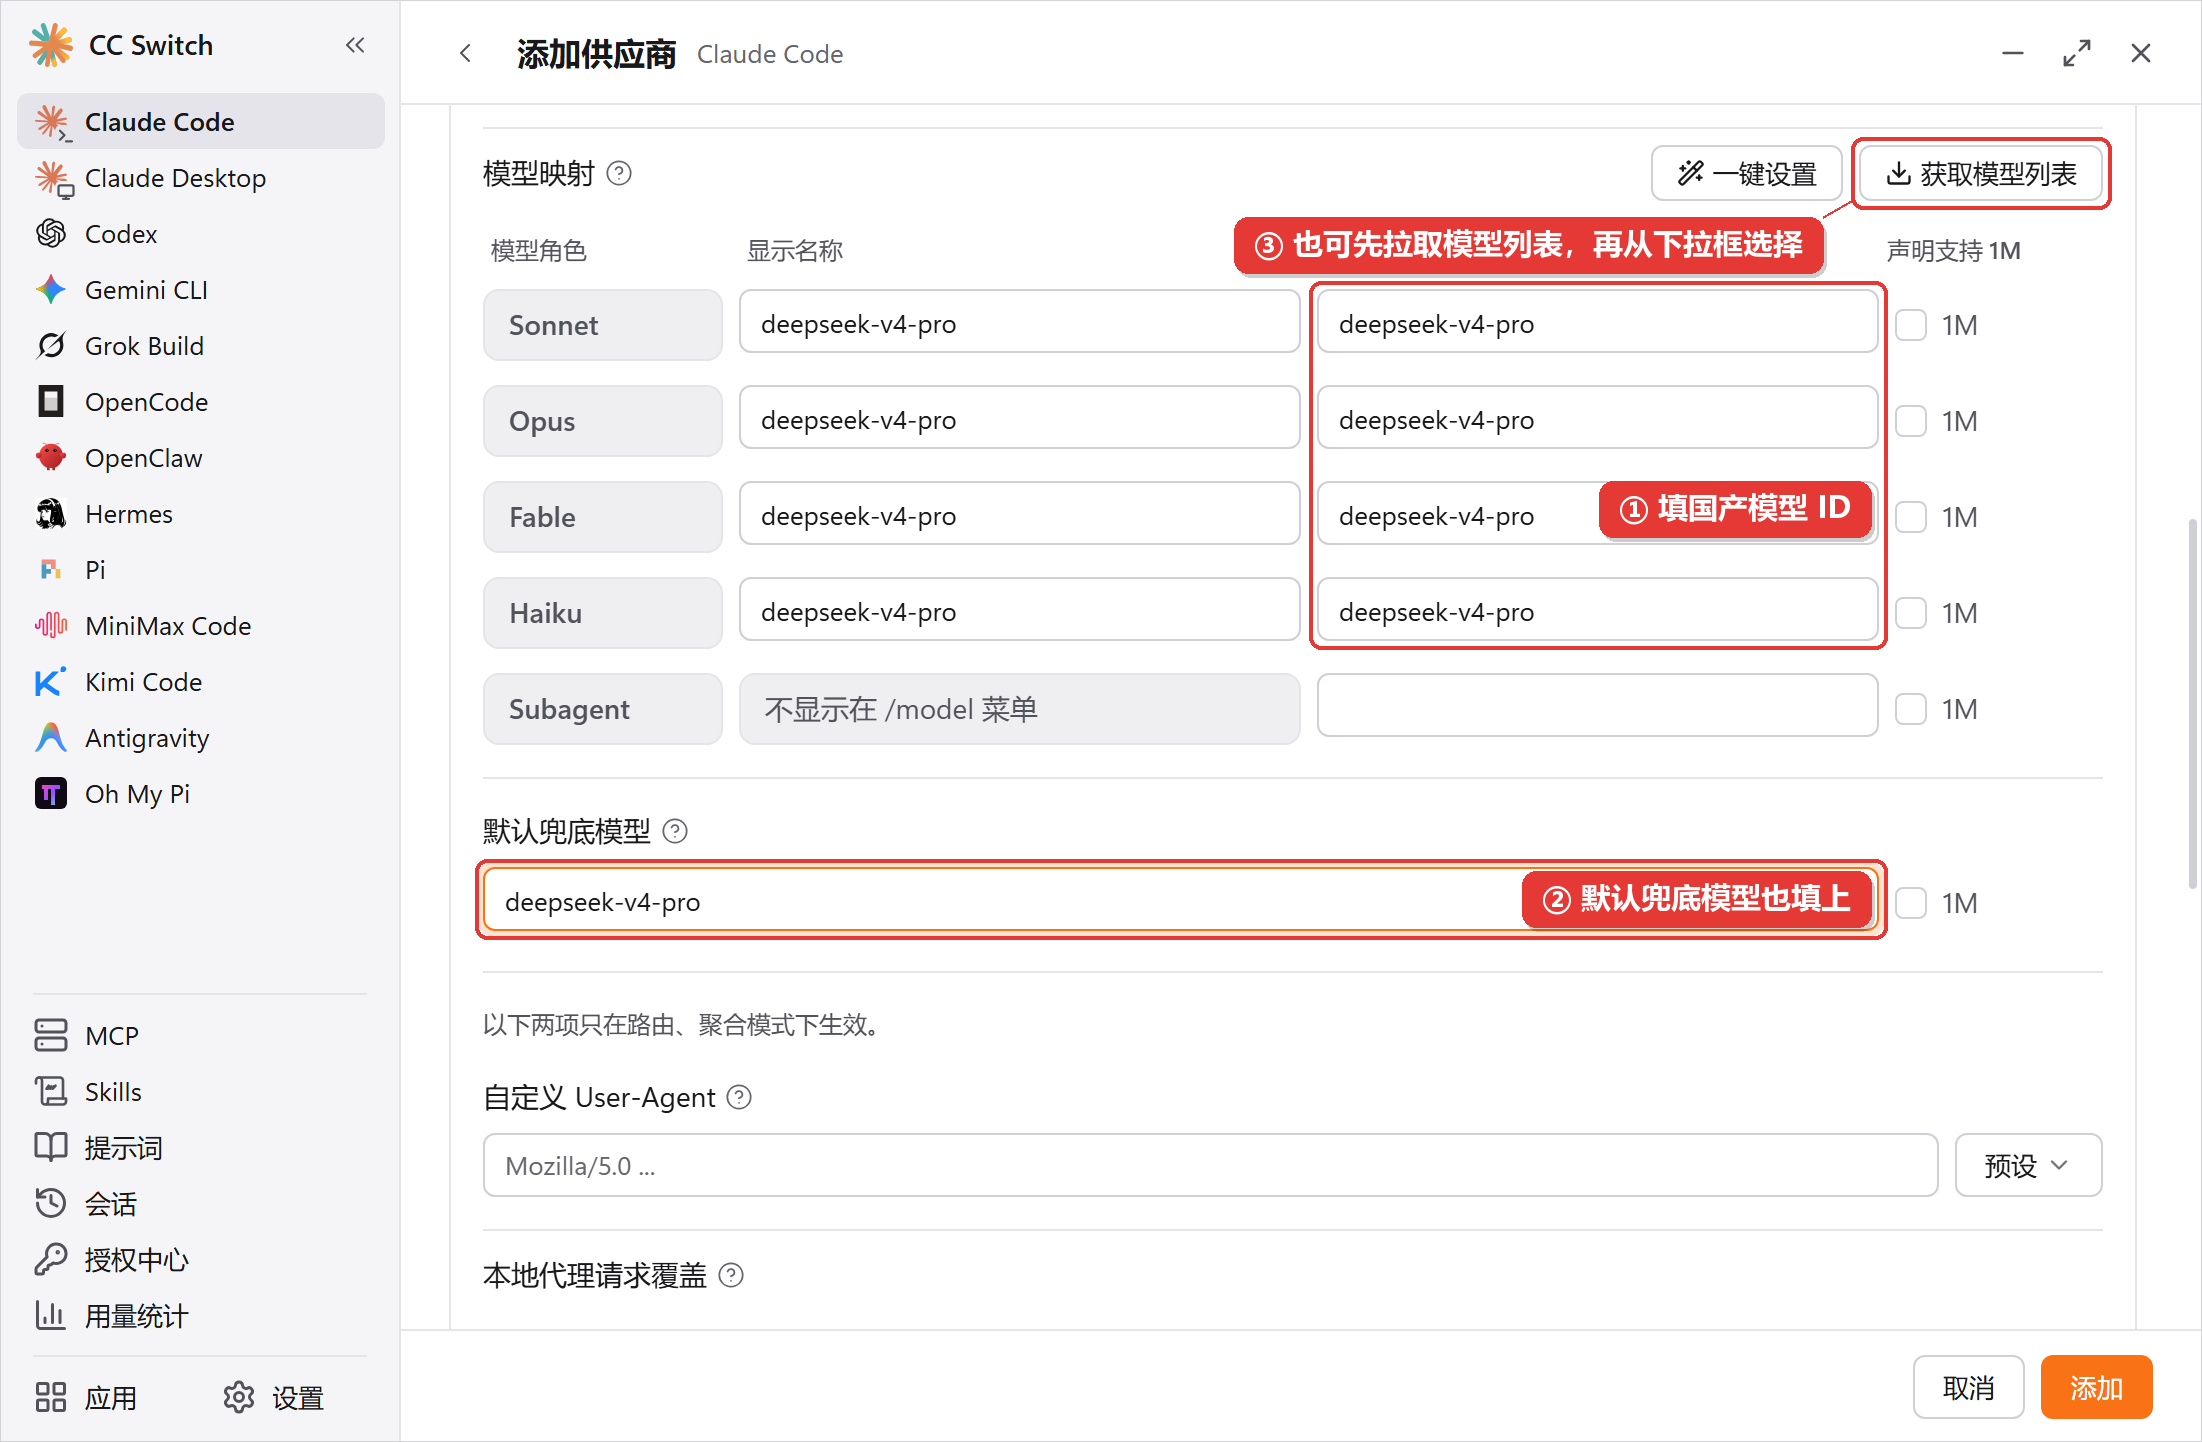This screenshot has width=2202, height=1442.
Task: Enable 1M checkbox for Opus row
Action: pos(1911,421)
